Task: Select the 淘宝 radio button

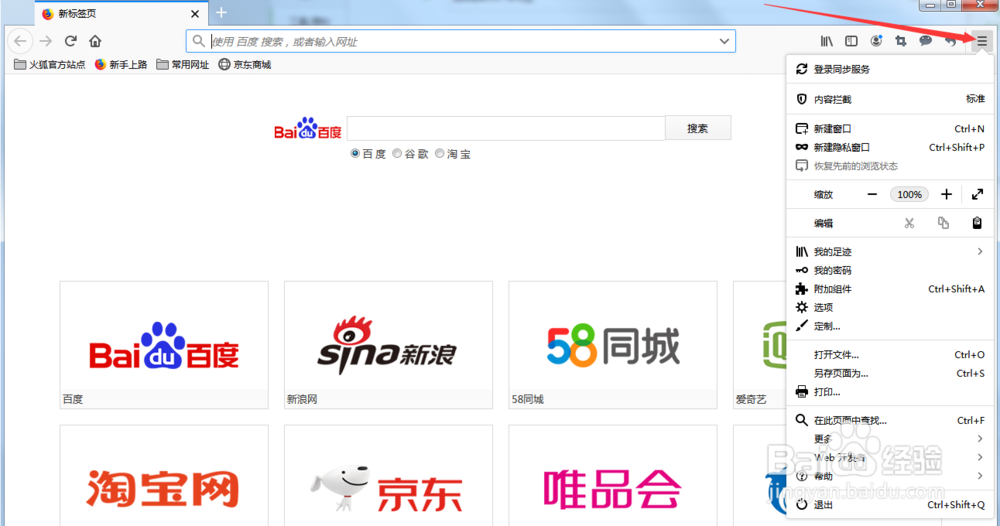Action: pyautogui.click(x=439, y=154)
